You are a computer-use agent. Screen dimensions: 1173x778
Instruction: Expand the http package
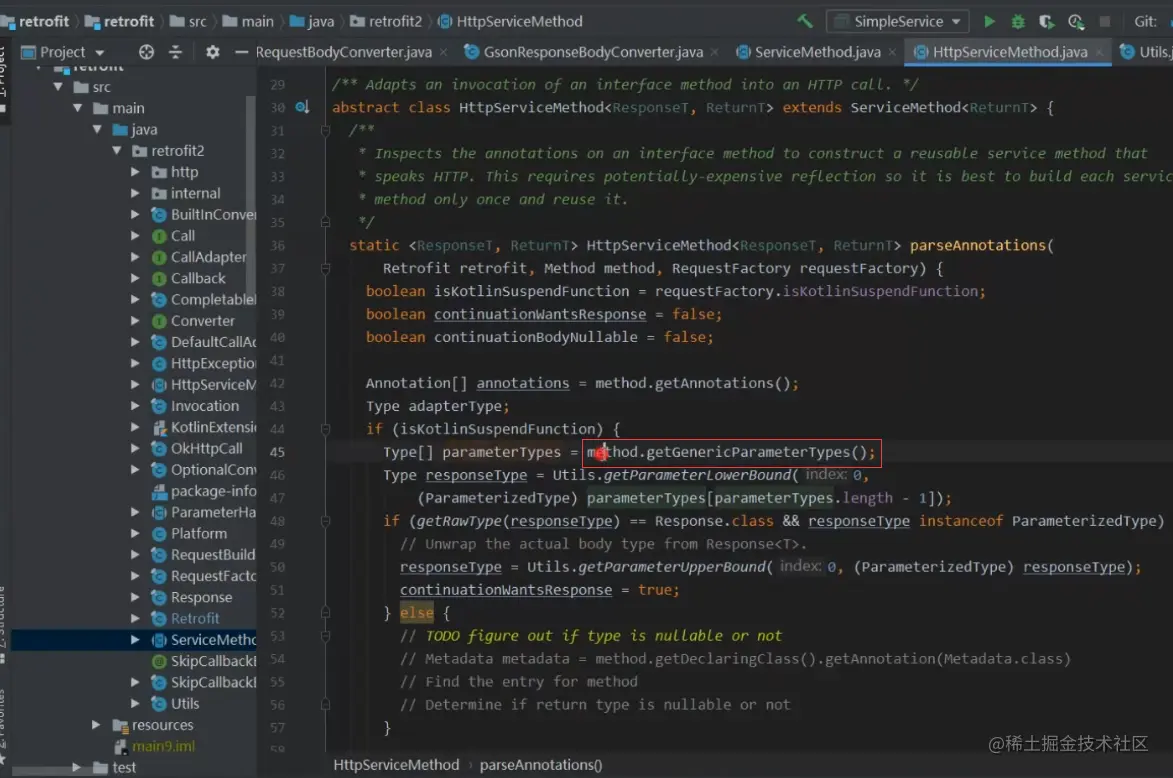135,171
